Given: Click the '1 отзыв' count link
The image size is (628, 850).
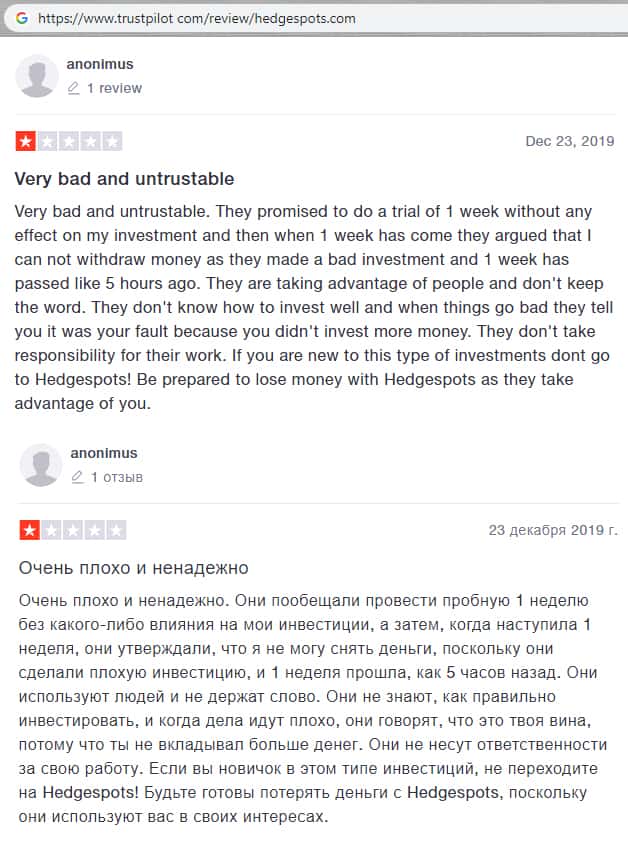Looking at the screenshot, I should 117,477.
